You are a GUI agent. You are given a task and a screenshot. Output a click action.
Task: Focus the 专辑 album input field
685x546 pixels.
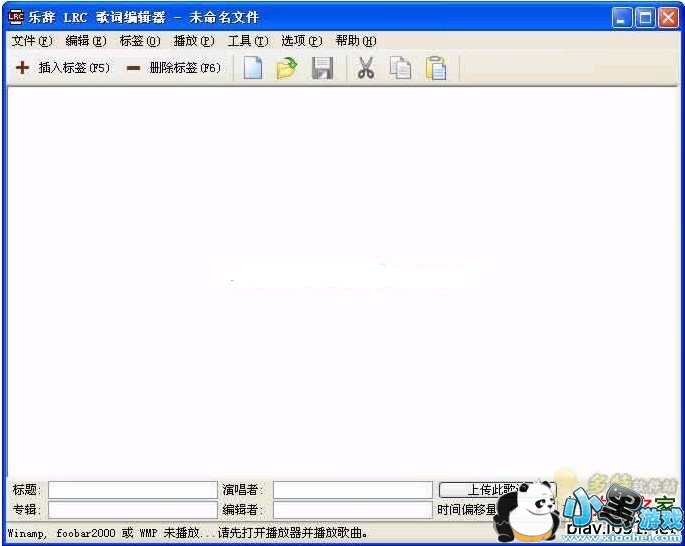coord(133,510)
